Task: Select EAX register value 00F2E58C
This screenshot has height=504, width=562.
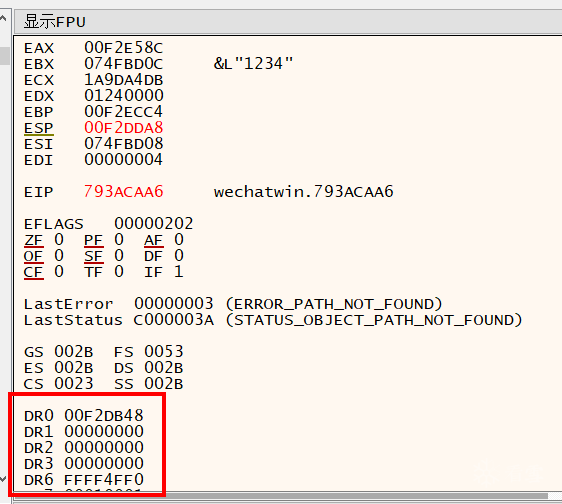Action: (x=124, y=48)
